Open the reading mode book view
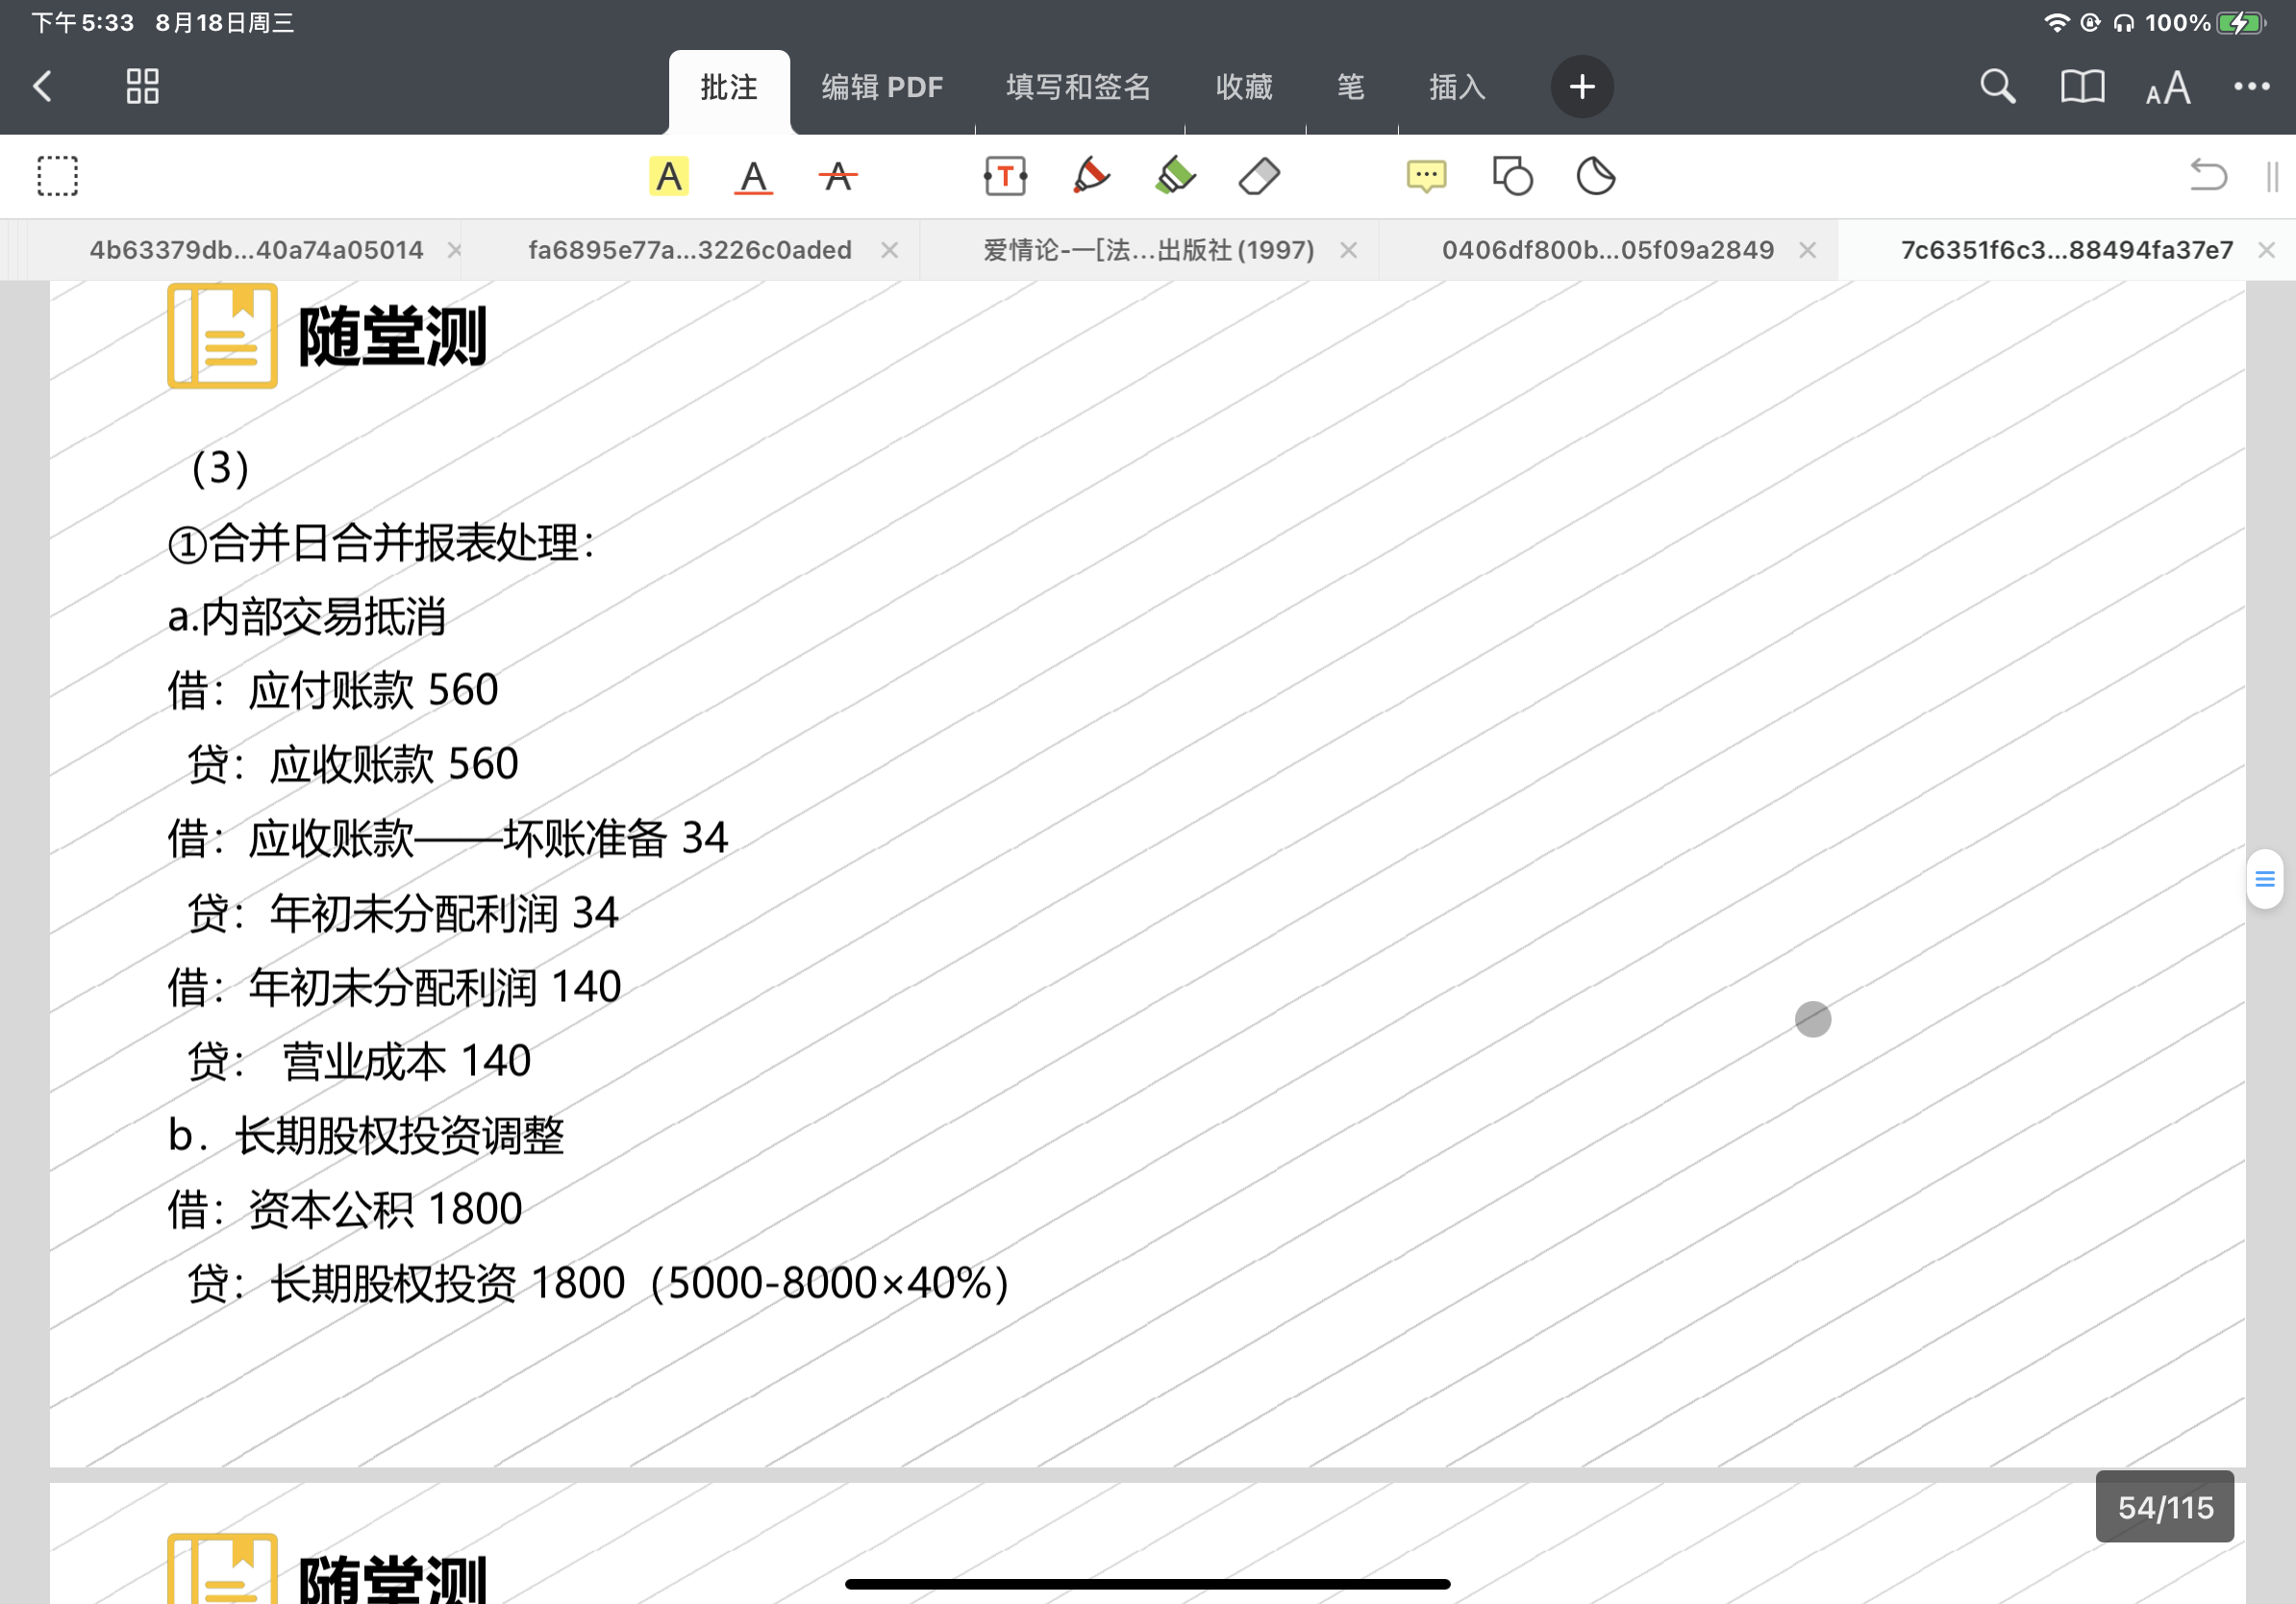Viewport: 2296px width, 1604px height. (x=2082, y=87)
